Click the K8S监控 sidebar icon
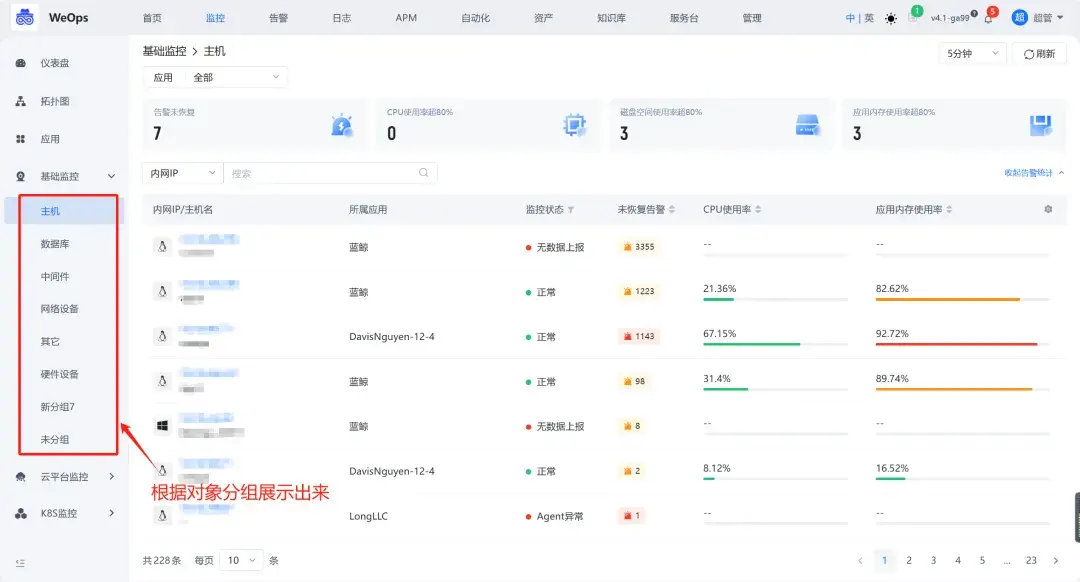The image size is (1080, 582). [x=21, y=513]
